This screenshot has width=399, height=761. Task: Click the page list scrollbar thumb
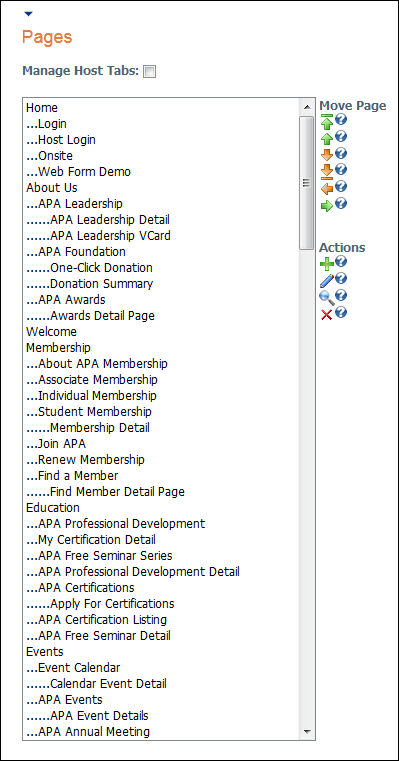(306, 183)
